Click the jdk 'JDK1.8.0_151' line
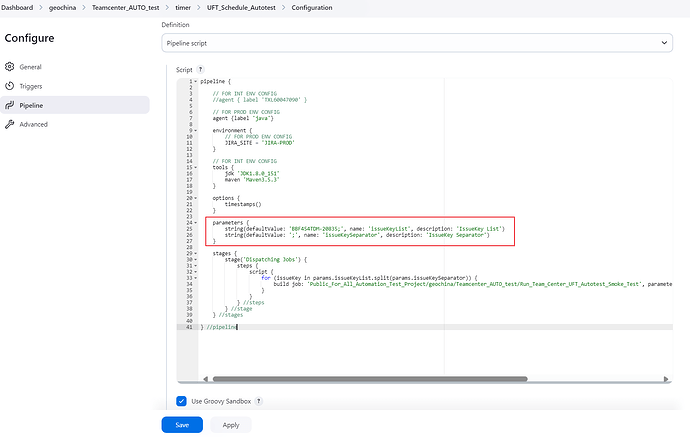Screen dimensions: 690x437 252,174
